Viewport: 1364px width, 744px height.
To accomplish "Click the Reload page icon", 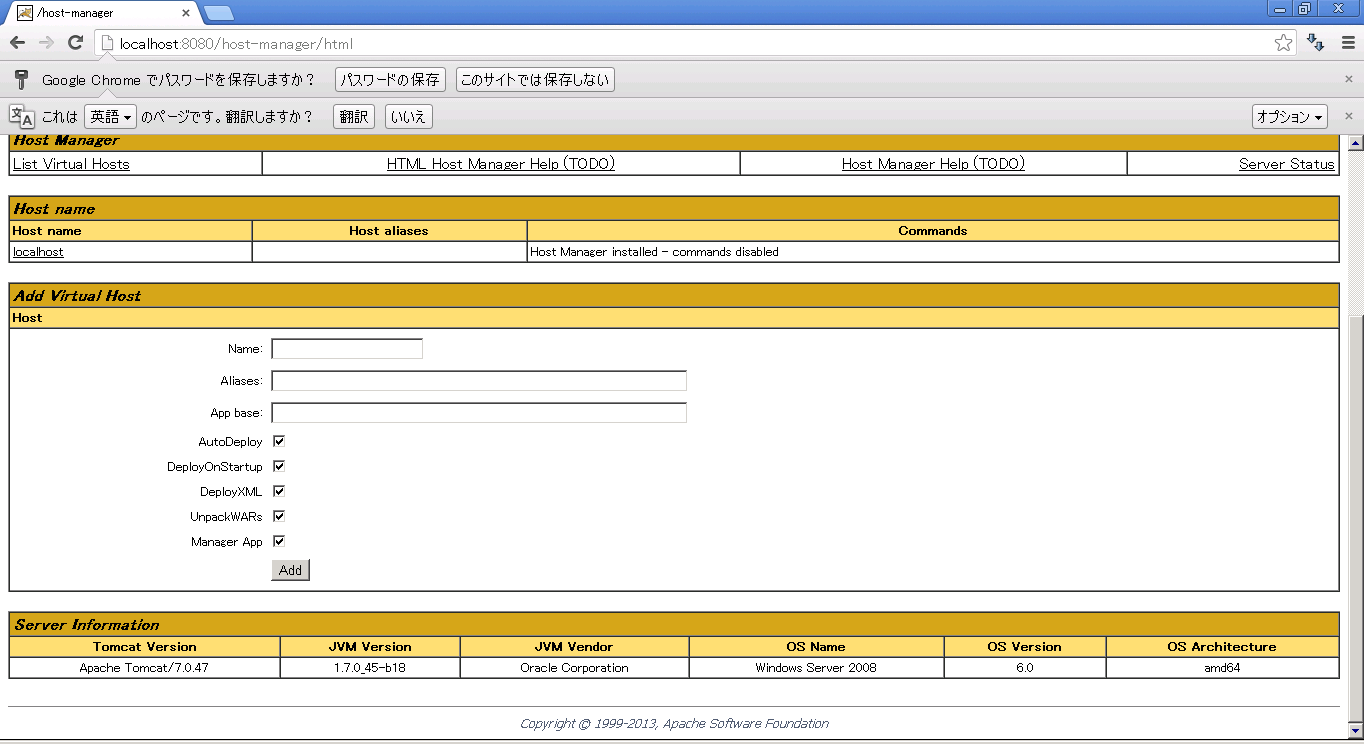I will (75, 43).
